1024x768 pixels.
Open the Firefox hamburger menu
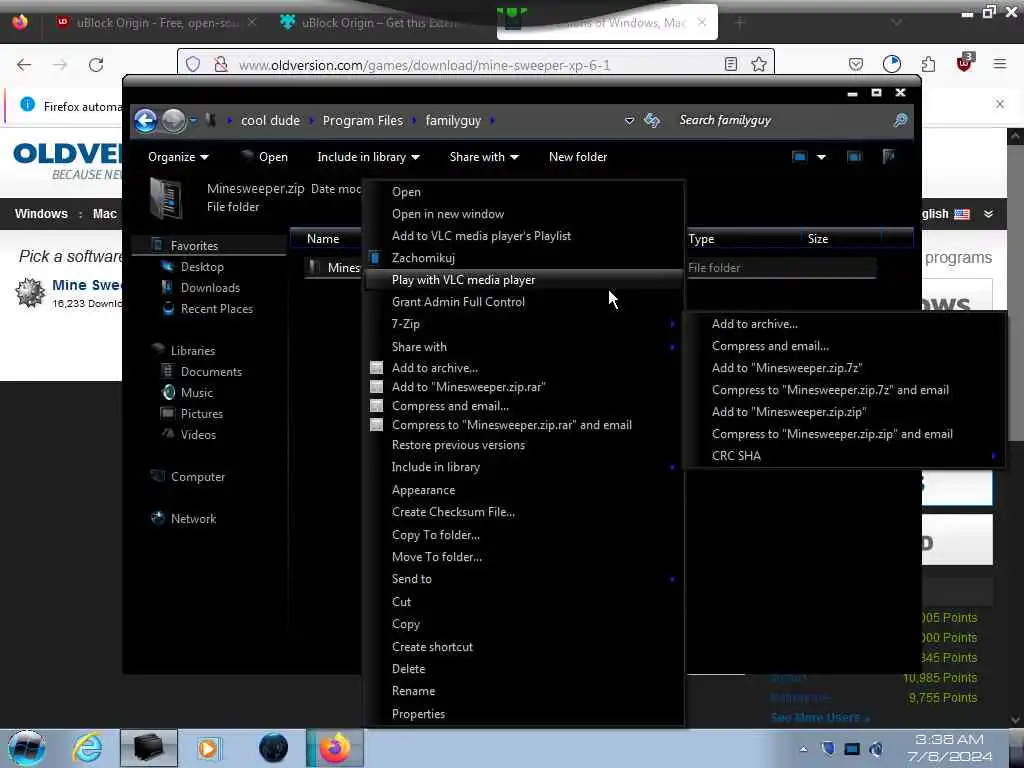click(1000, 64)
